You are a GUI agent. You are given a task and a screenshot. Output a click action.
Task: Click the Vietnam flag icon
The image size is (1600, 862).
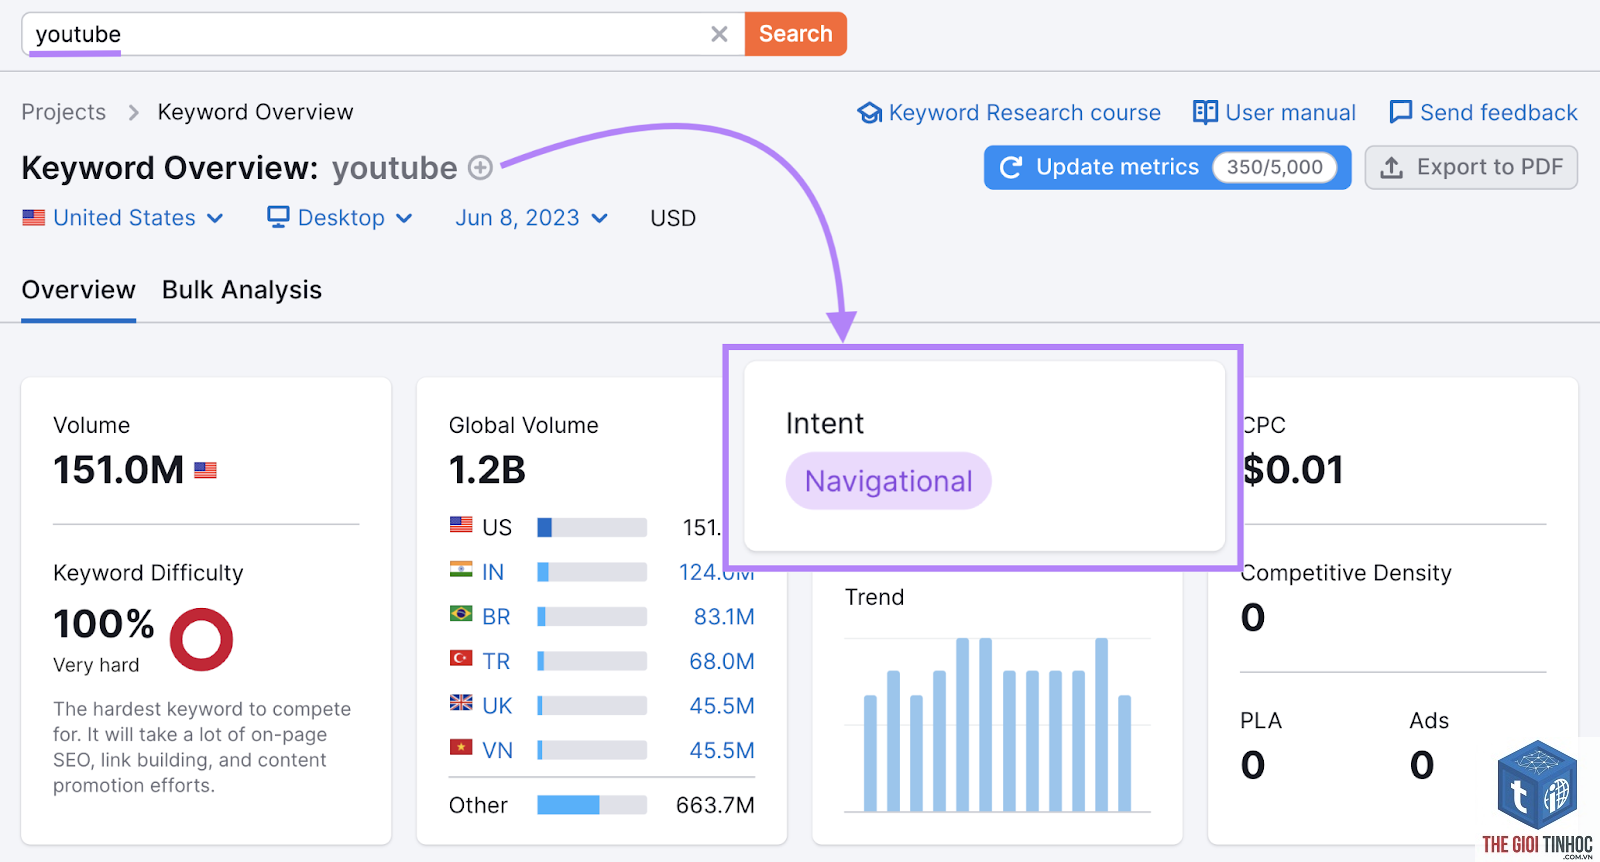coord(461,747)
